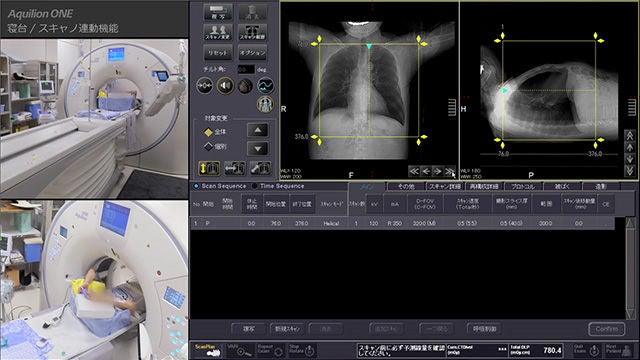Select the vertical range adjust icon with yellow arrow
The image size is (640, 360).
coord(209,168)
